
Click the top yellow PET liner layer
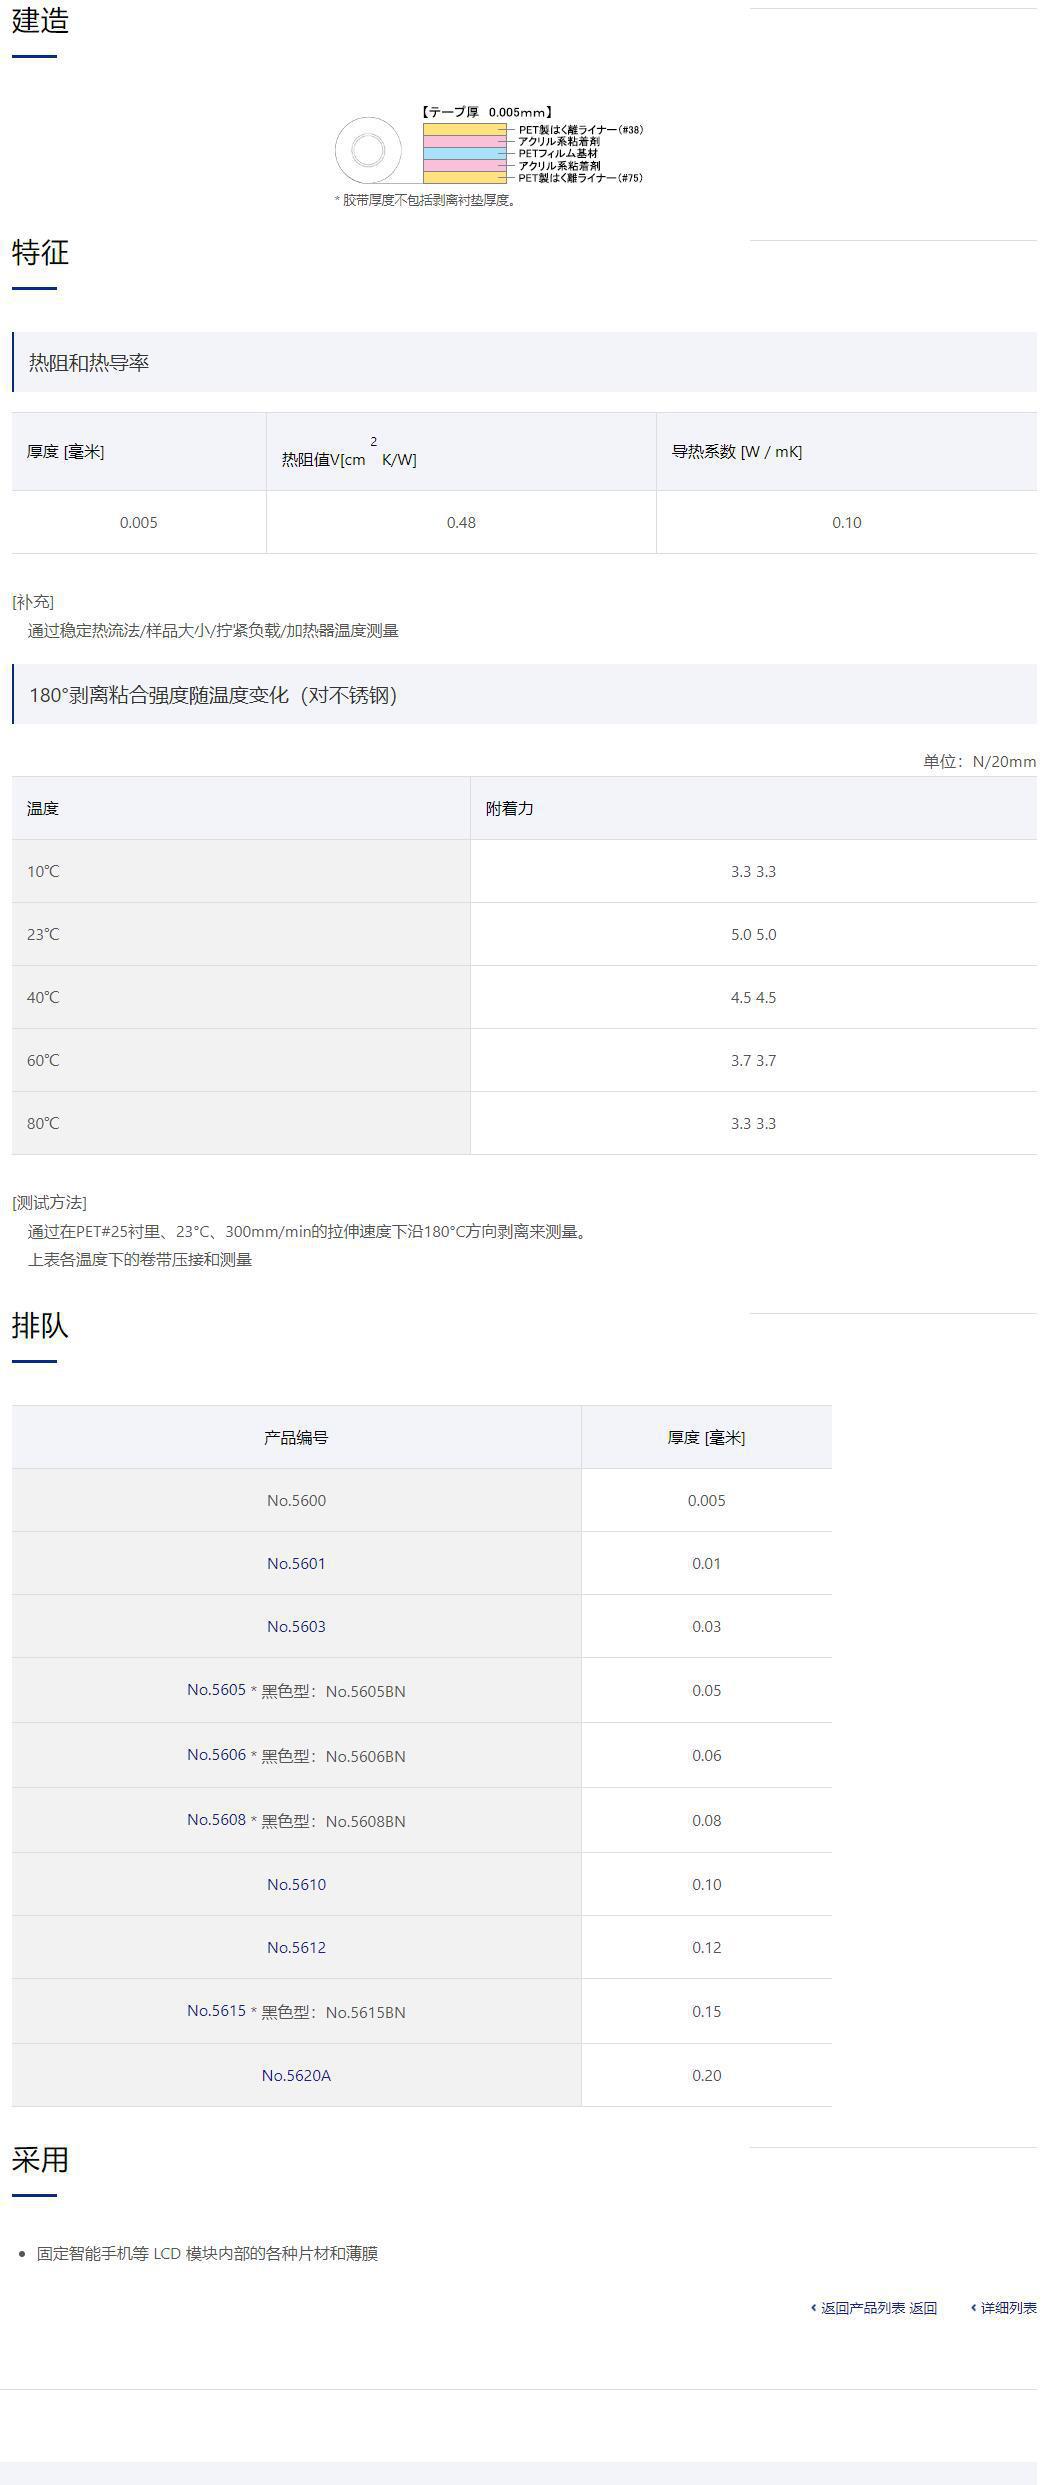tap(464, 129)
